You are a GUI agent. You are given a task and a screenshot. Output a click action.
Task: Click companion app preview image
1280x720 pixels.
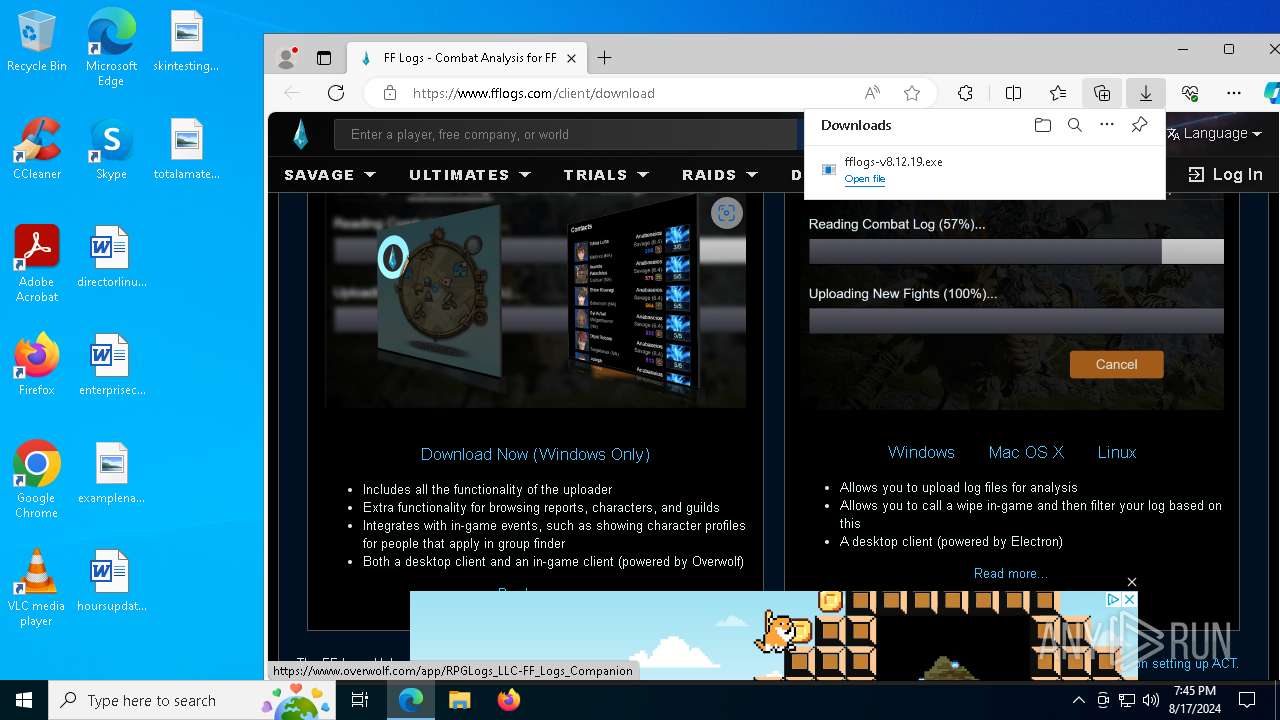(535, 300)
